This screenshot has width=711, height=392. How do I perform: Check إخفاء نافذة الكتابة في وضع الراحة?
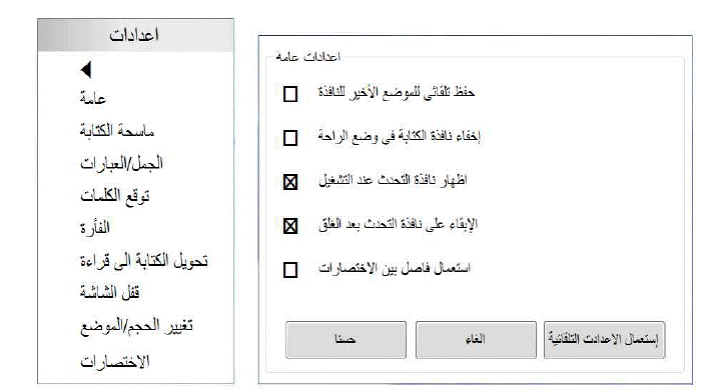tap(290, 138)
